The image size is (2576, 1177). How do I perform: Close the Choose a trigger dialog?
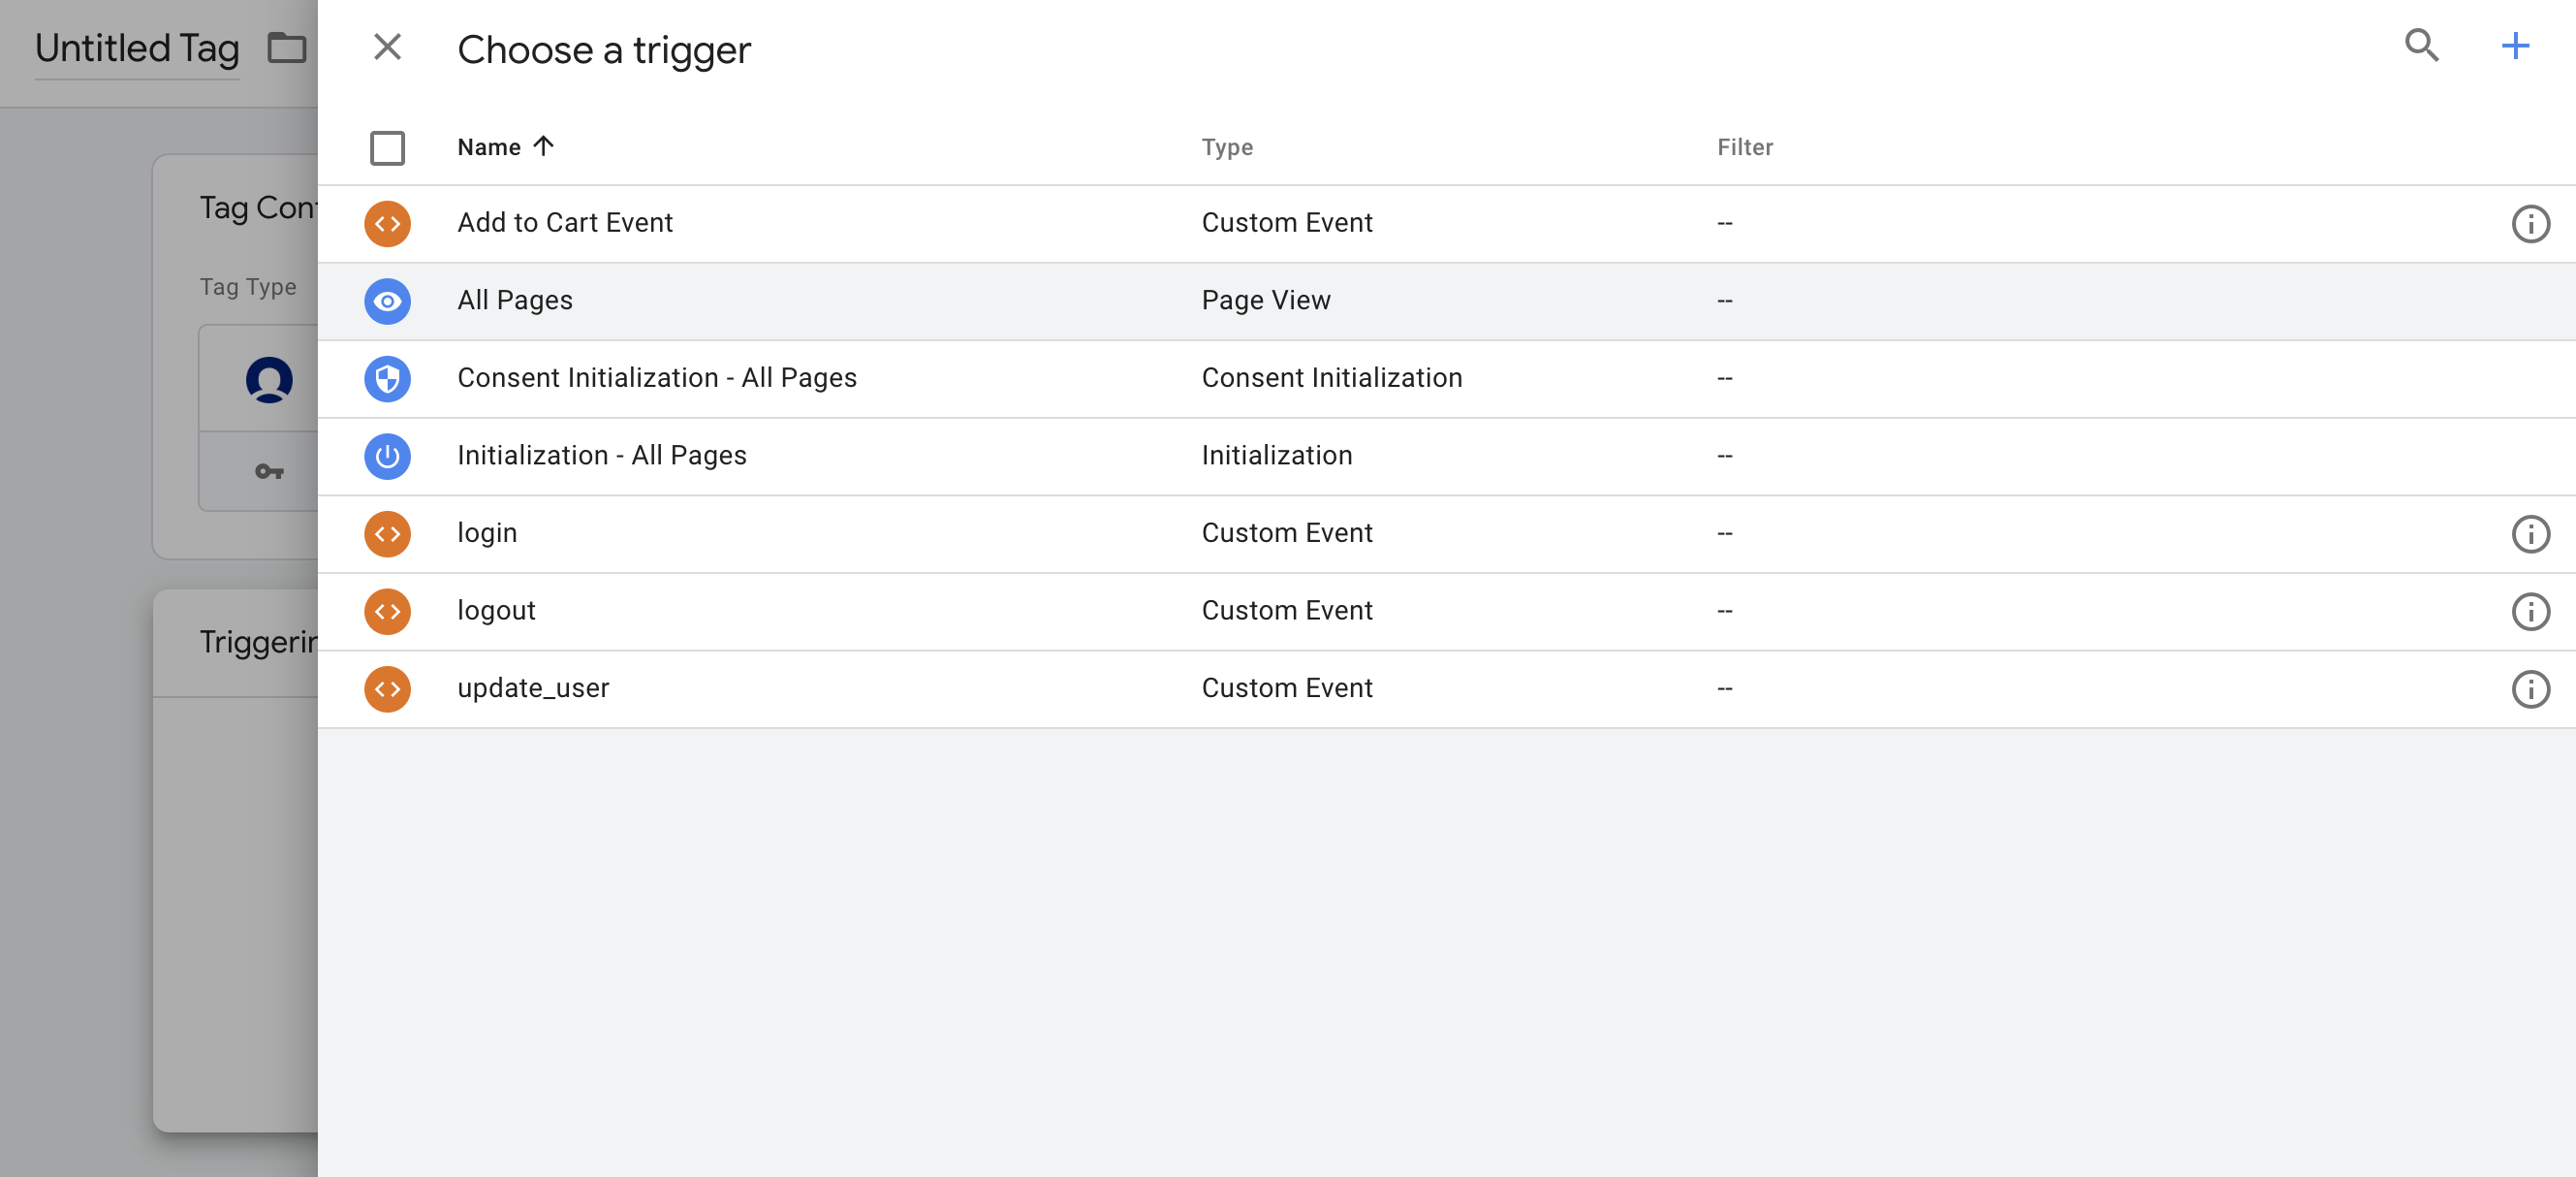point(387,46)
